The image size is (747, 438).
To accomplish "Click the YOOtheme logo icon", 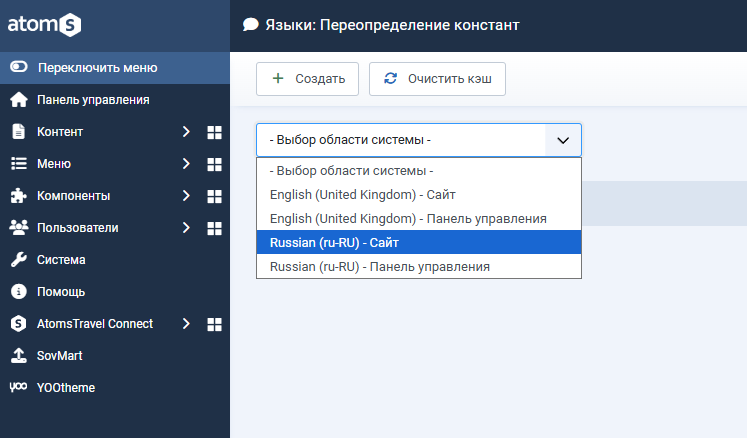I will (19, 387).
